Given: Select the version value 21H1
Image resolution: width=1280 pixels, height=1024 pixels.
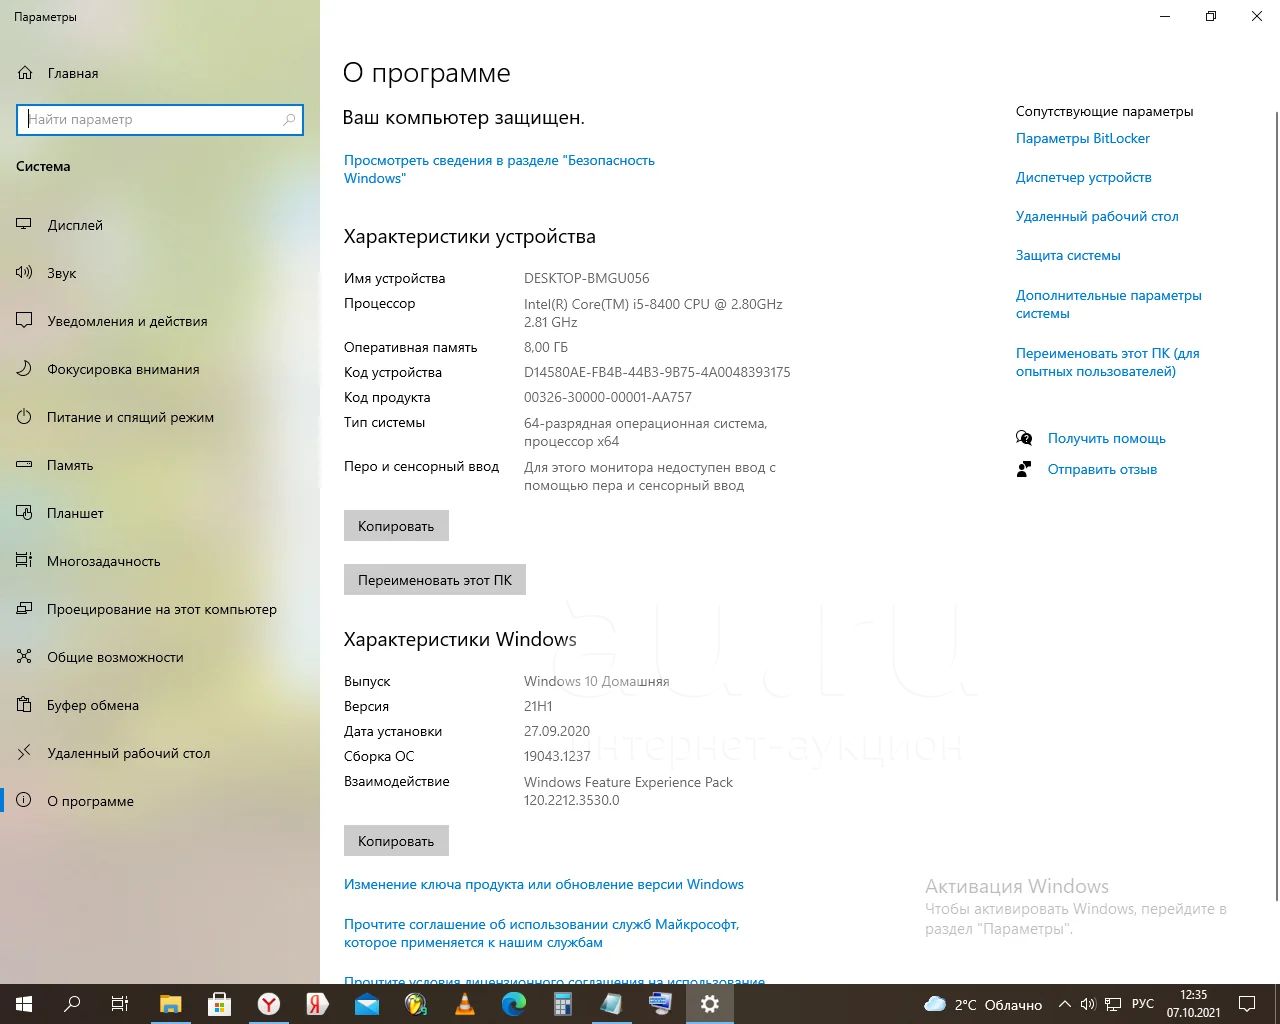Looking at the screenshot, I should 538,706.
